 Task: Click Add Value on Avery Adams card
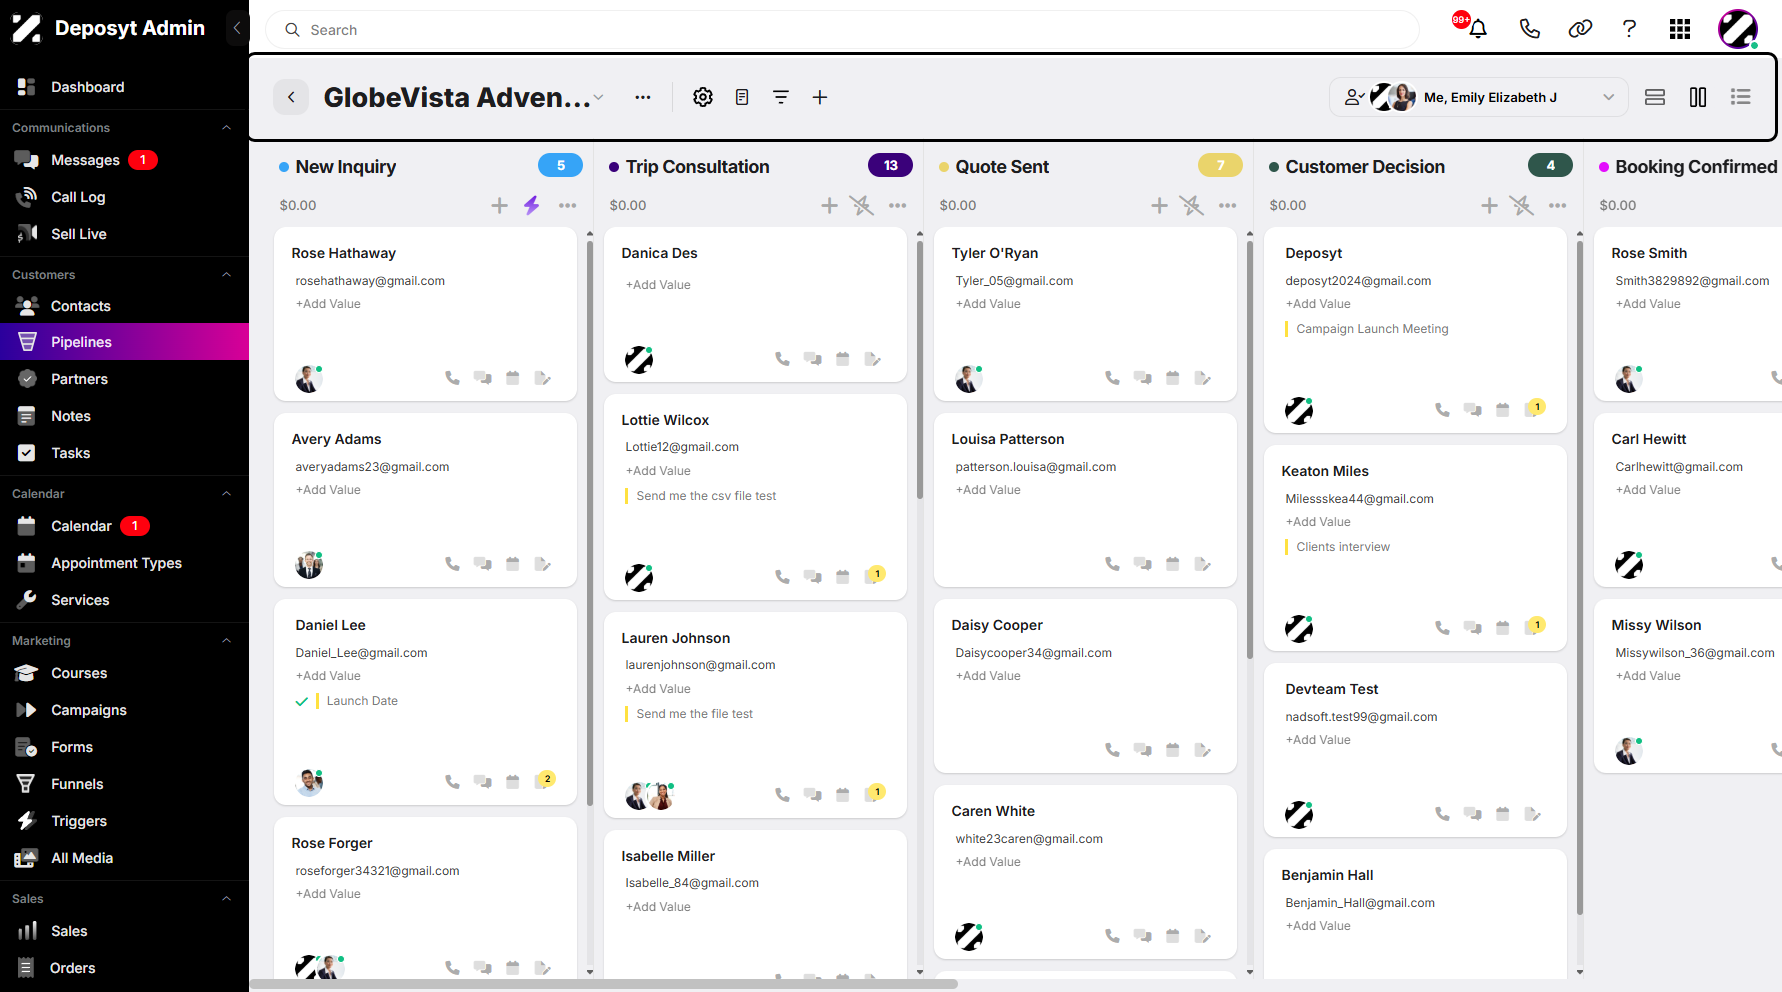click(x=328, y=490)
